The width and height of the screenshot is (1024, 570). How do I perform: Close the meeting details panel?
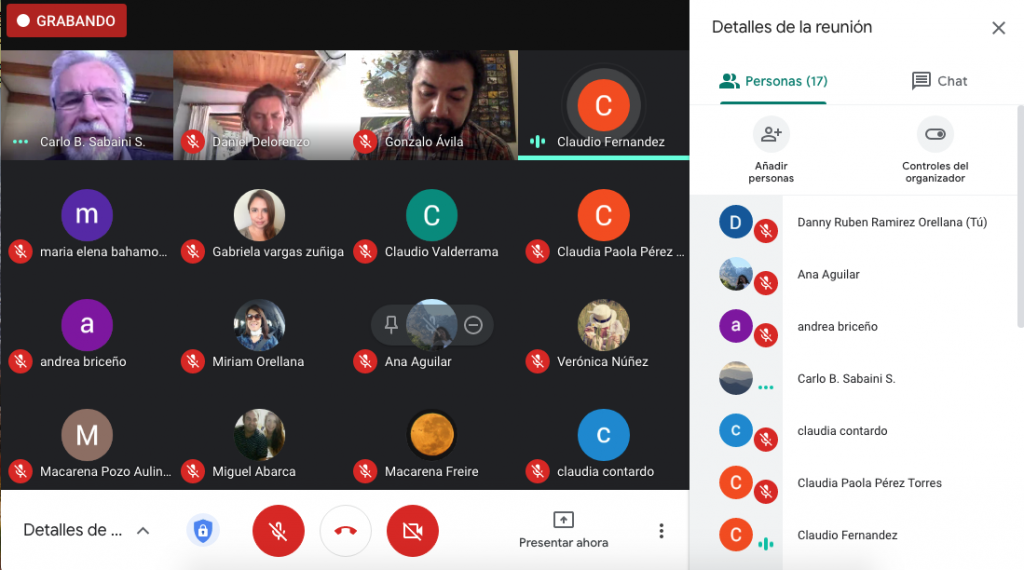point(999,28)
